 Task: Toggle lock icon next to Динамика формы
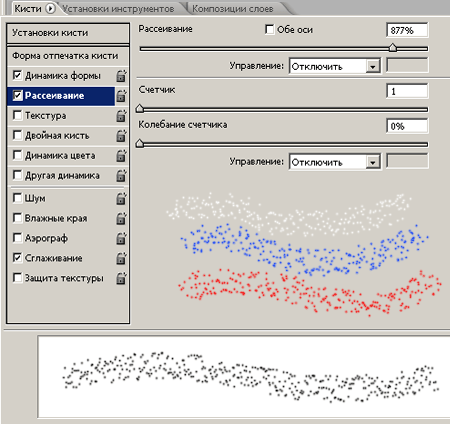[121, 76]
